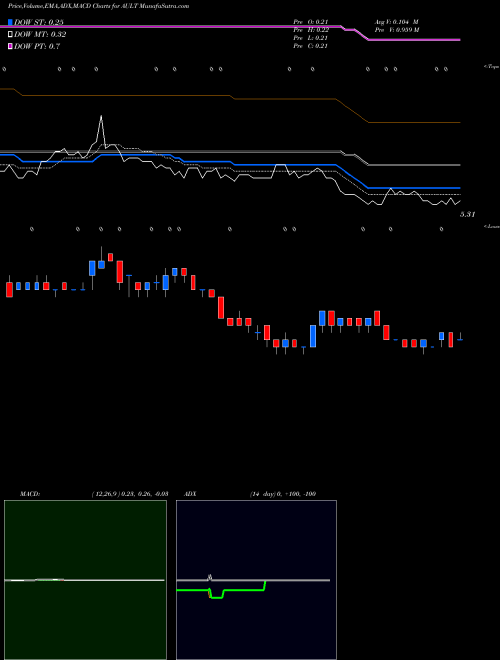The image size is (500, 660).
Task: Click the green ADX line in ADX panel
Action: click(x=242, y=590)
